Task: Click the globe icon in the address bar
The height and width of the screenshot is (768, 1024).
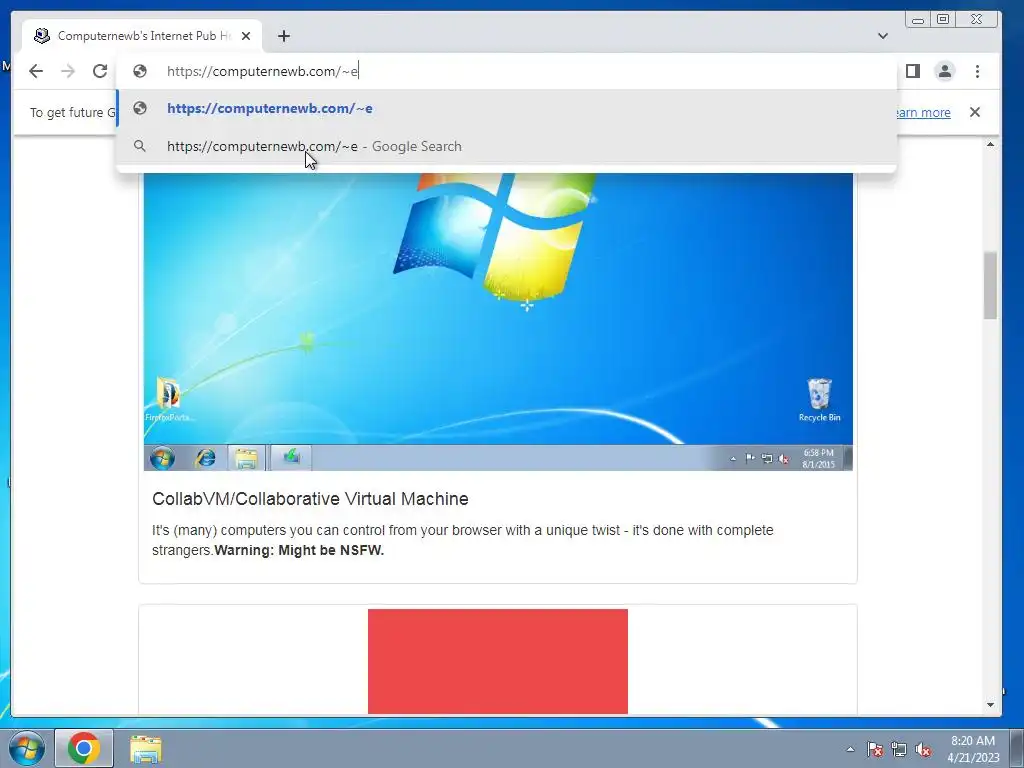Action: (140, 71)
